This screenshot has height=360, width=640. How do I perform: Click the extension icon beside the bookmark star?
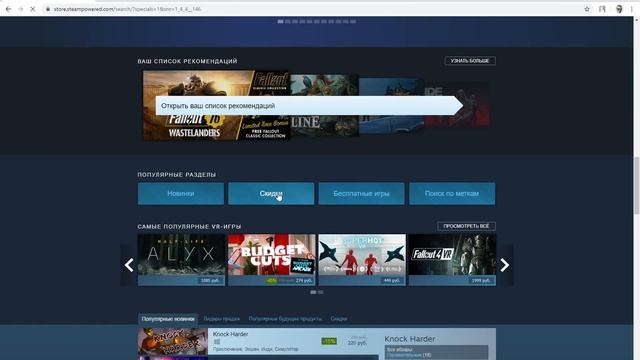(602, 9)
